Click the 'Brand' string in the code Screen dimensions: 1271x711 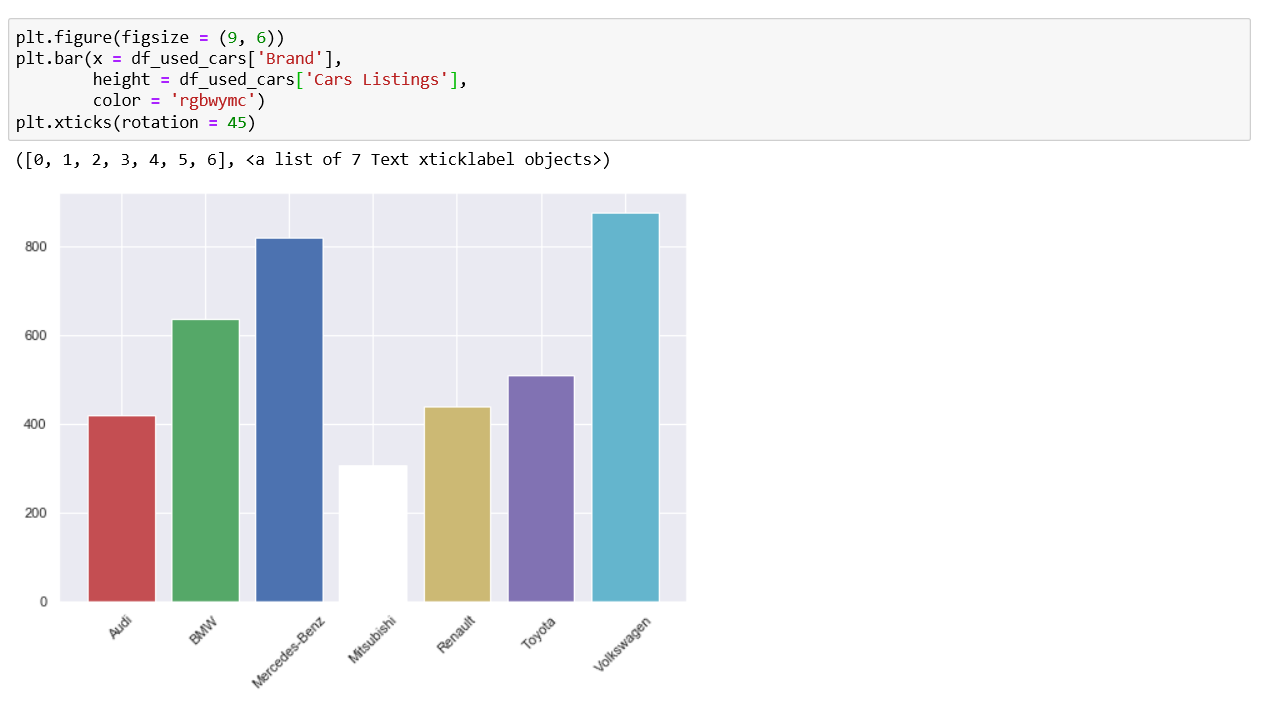point(286,59)
